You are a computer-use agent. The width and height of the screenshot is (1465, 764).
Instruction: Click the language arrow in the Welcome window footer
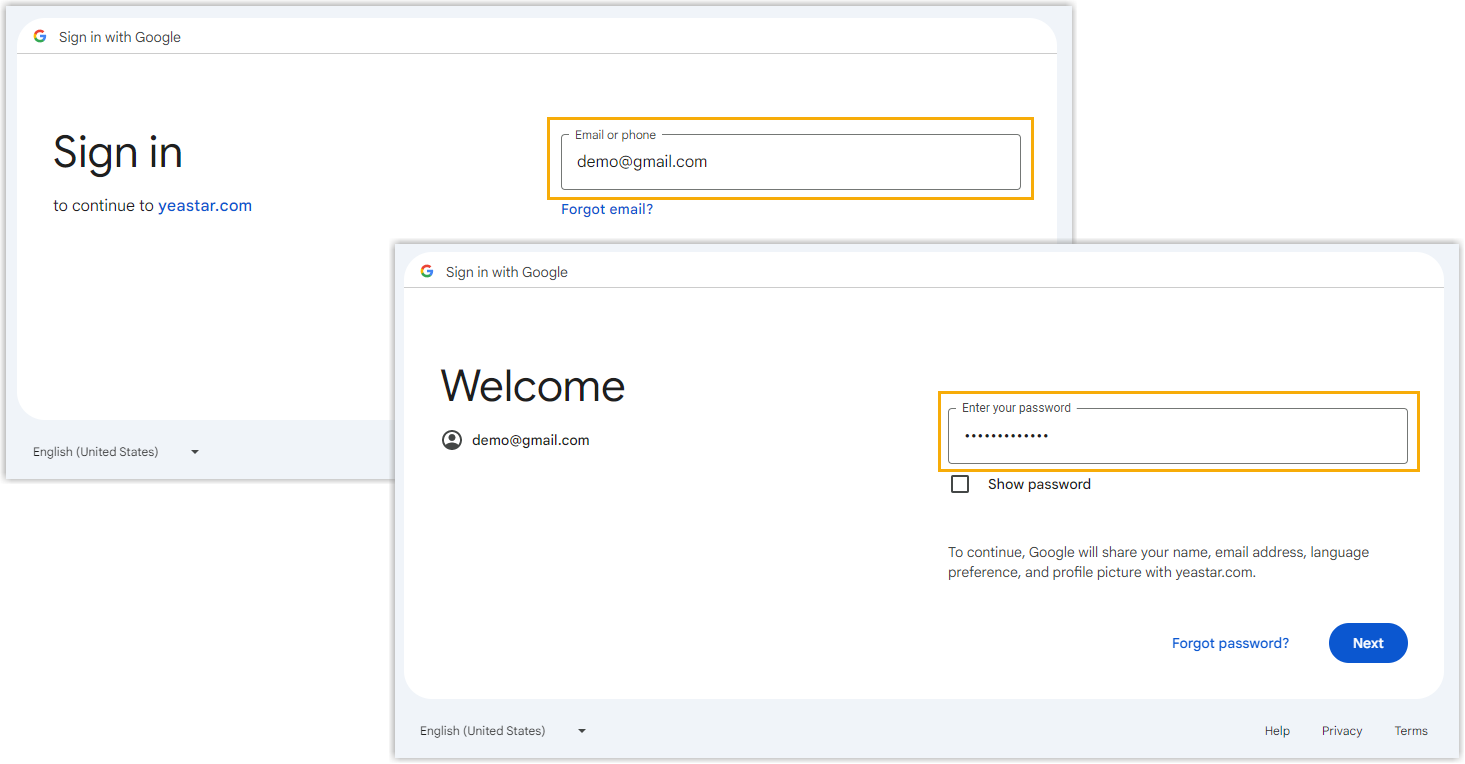point(582,731)
